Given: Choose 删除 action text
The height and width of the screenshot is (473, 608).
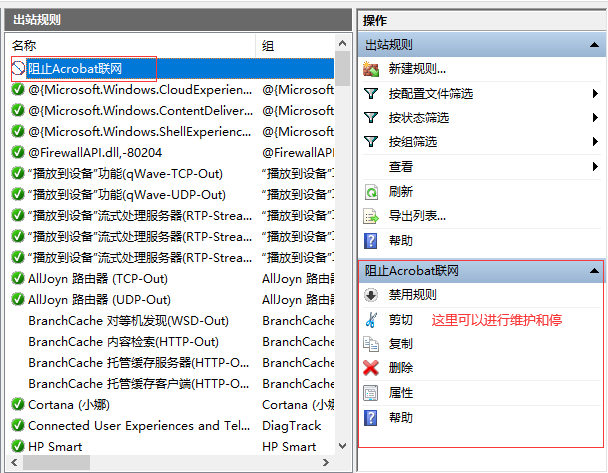Looking at the screenshot, I should (x=401, y=368).
